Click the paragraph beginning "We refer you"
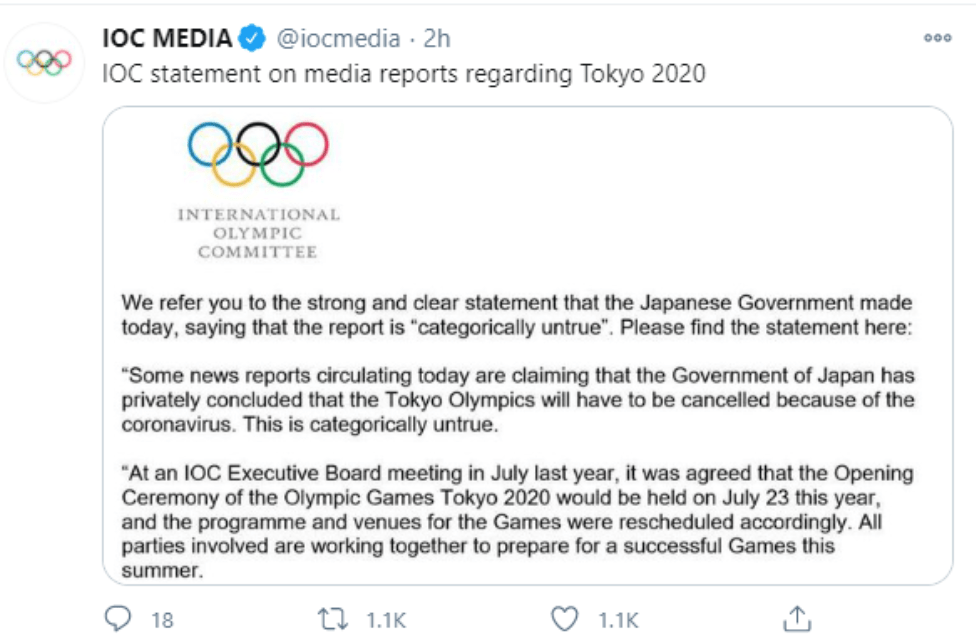This screenshot has height=641, width=976. 516,315
